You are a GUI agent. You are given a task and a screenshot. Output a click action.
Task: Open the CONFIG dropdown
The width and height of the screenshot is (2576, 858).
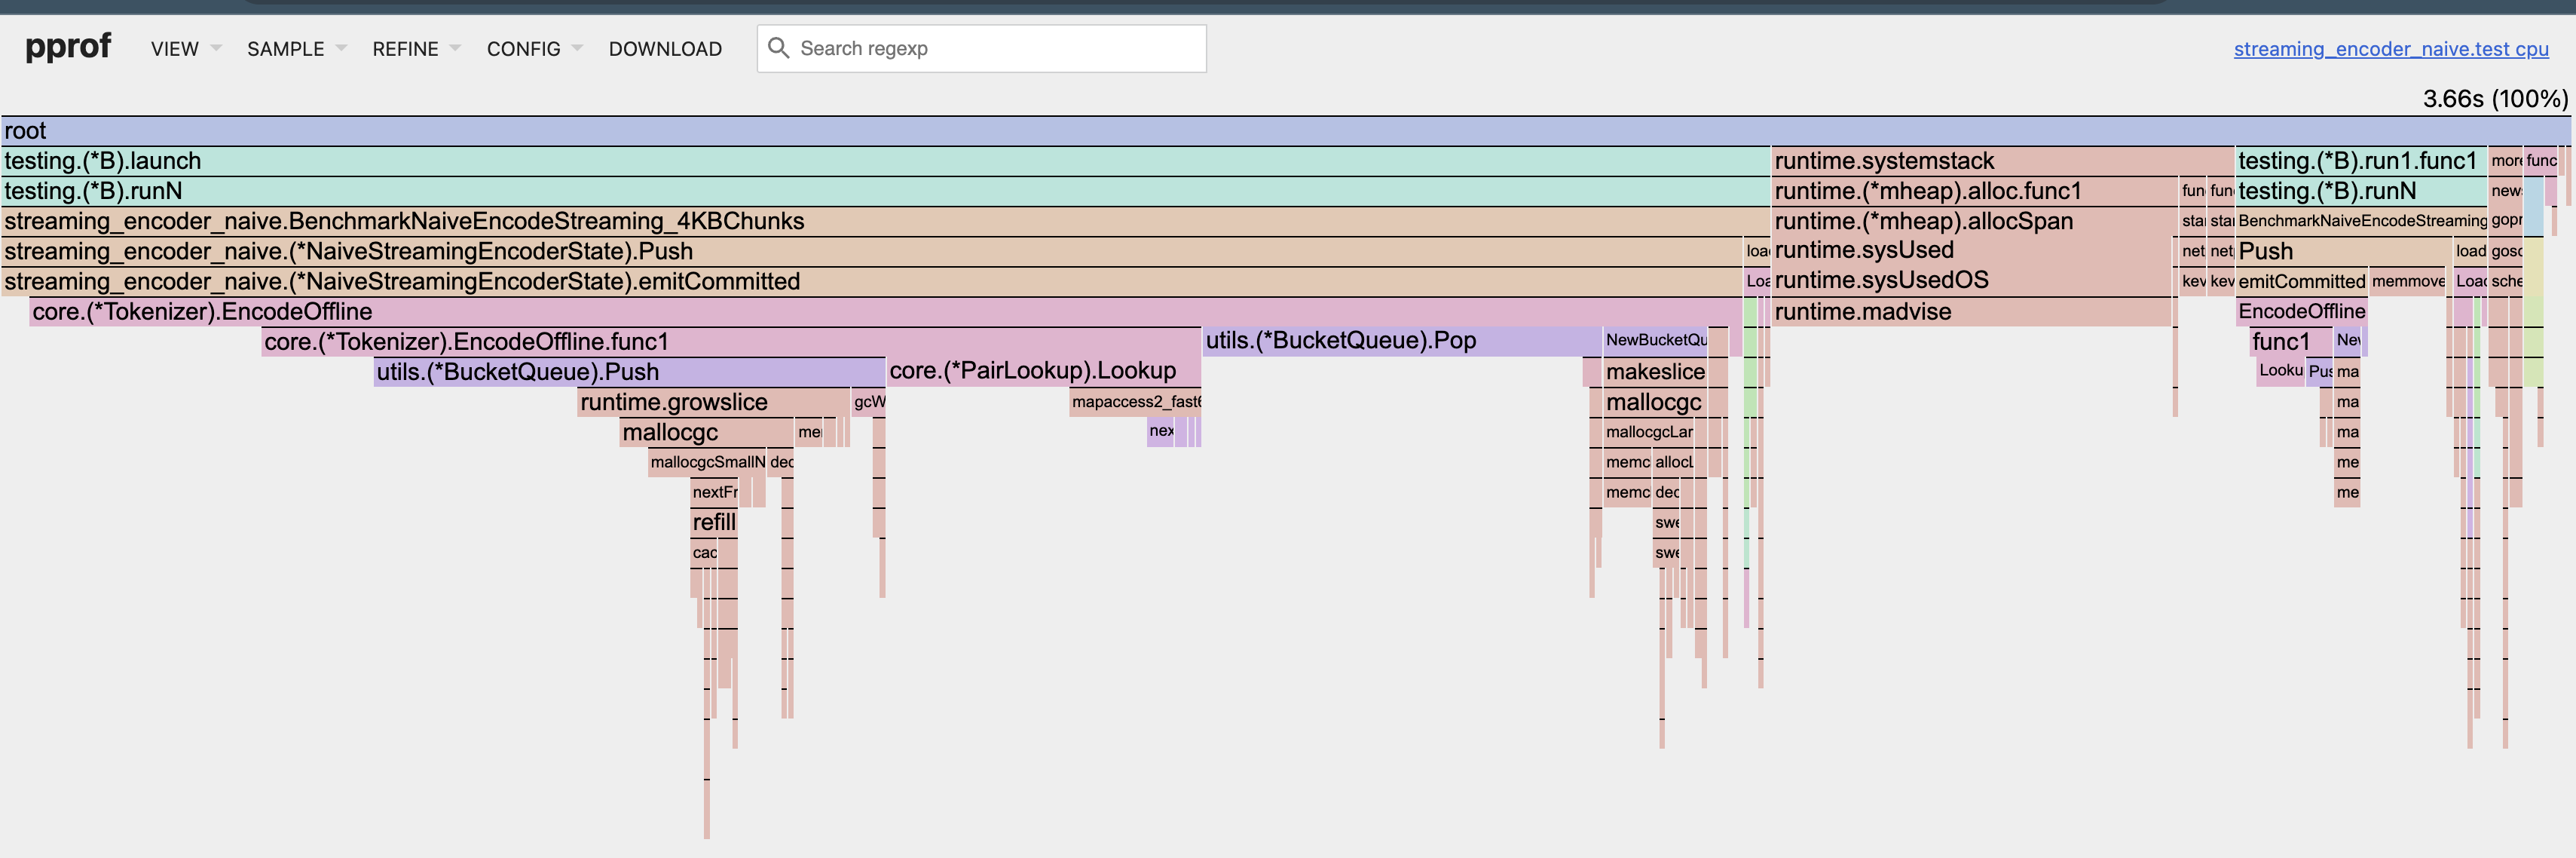(522, 48)
